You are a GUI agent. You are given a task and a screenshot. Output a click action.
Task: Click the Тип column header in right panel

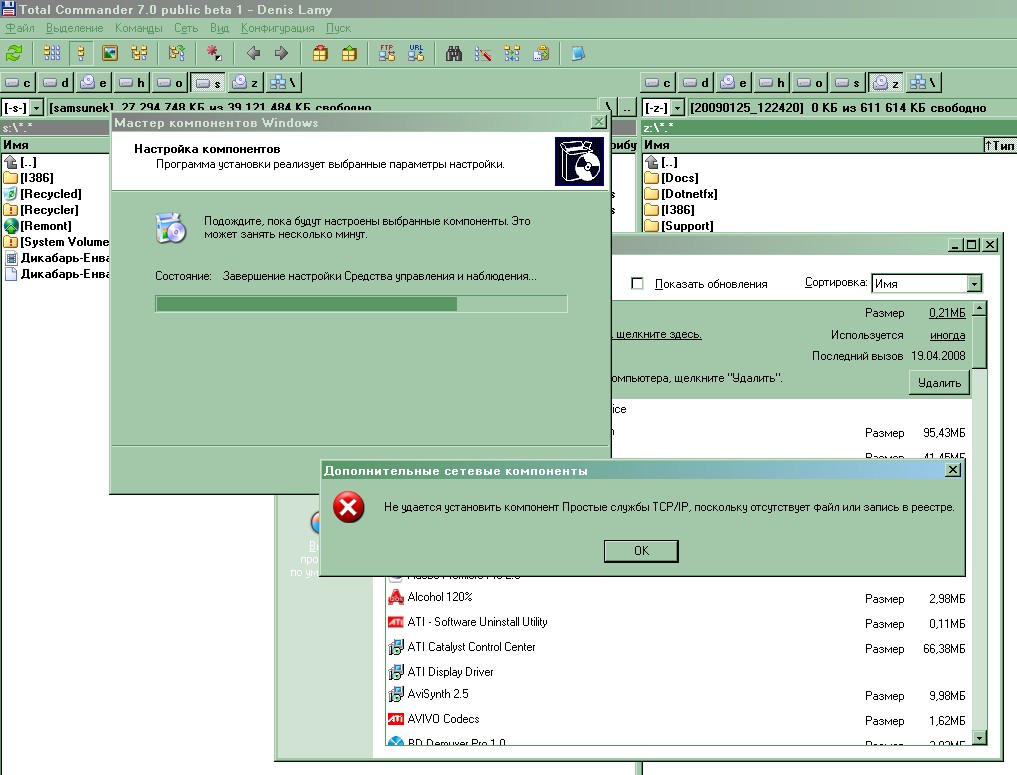click(x=1000, y=145)
